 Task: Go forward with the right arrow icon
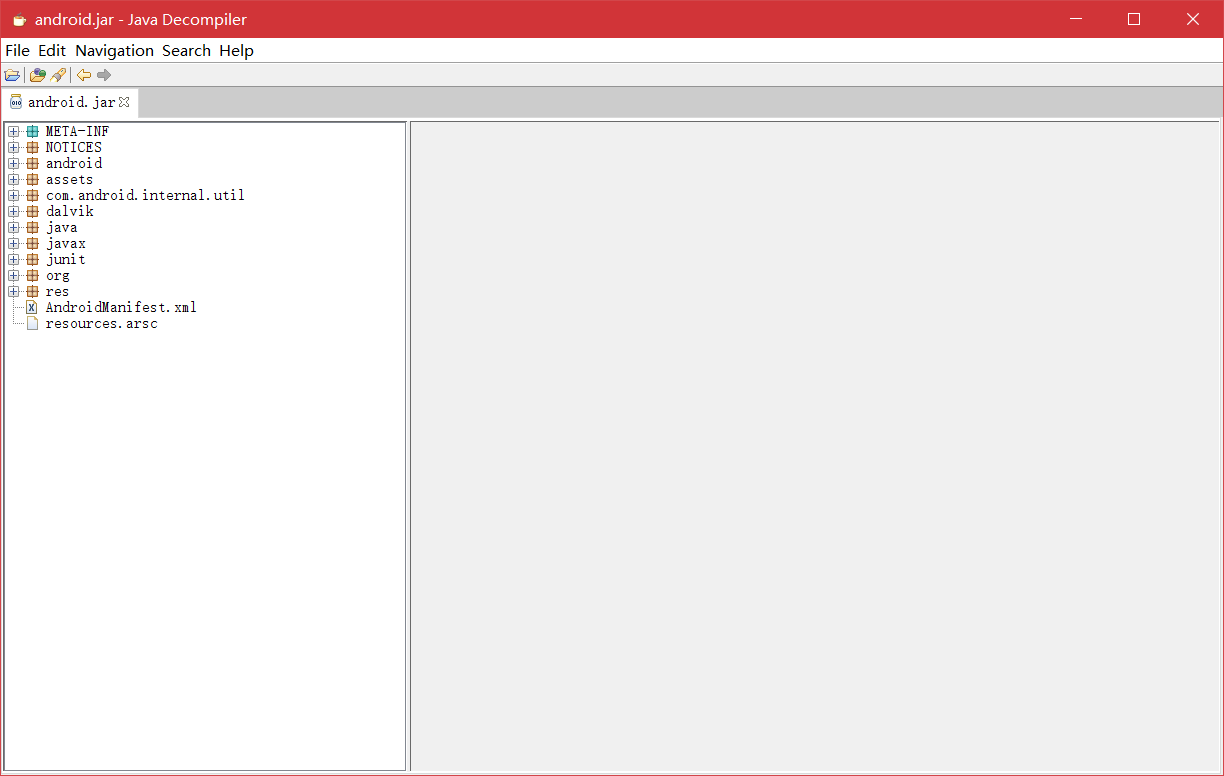coord(104,75)
